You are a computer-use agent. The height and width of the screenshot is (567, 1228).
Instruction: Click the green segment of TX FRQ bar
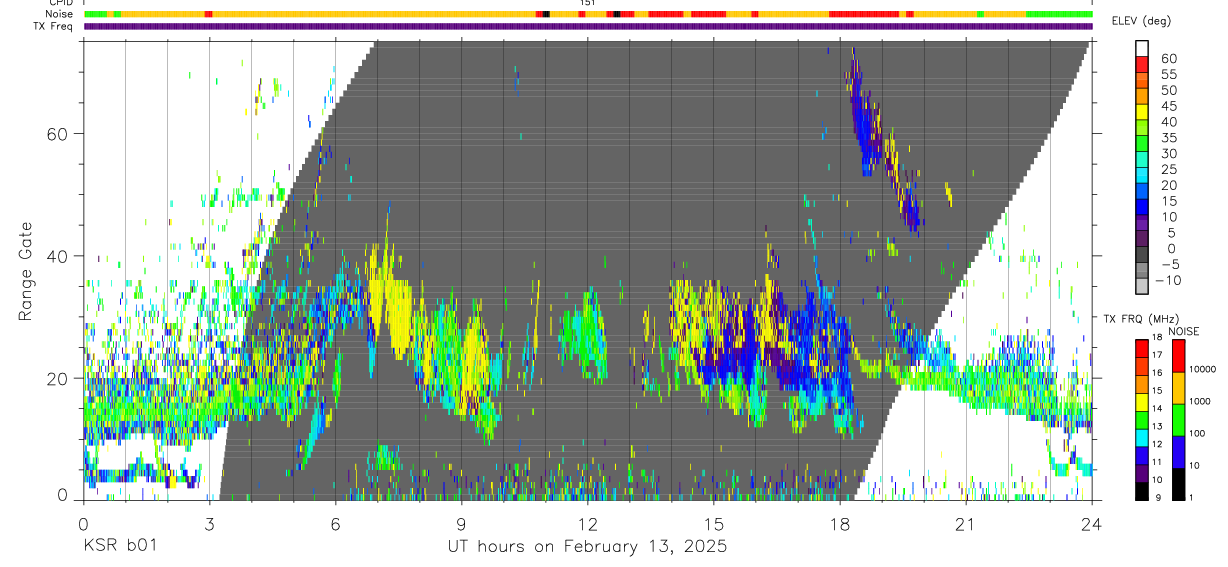click(x=1142, y=419)
